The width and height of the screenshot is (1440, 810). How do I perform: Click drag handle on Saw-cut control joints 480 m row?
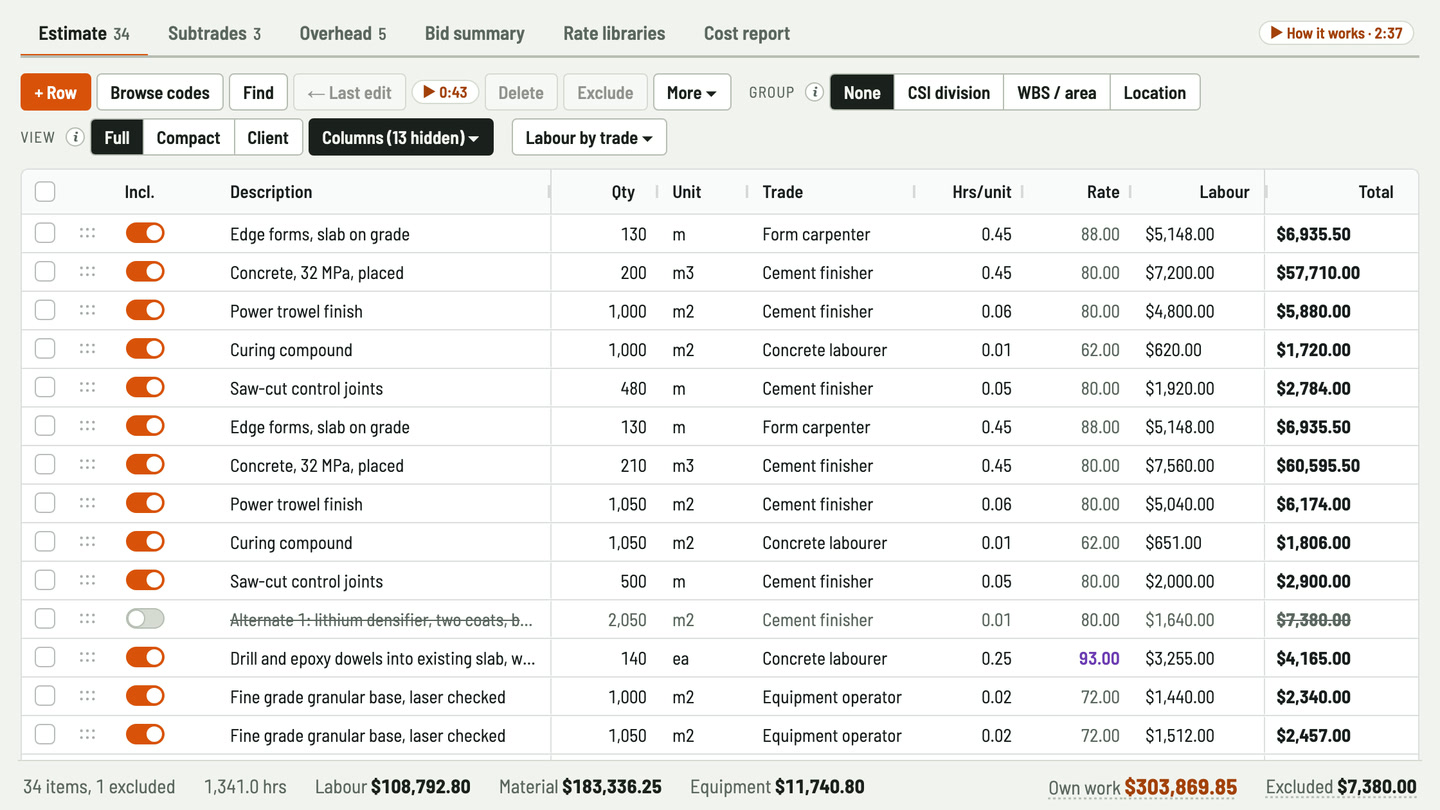coord(87,388)
